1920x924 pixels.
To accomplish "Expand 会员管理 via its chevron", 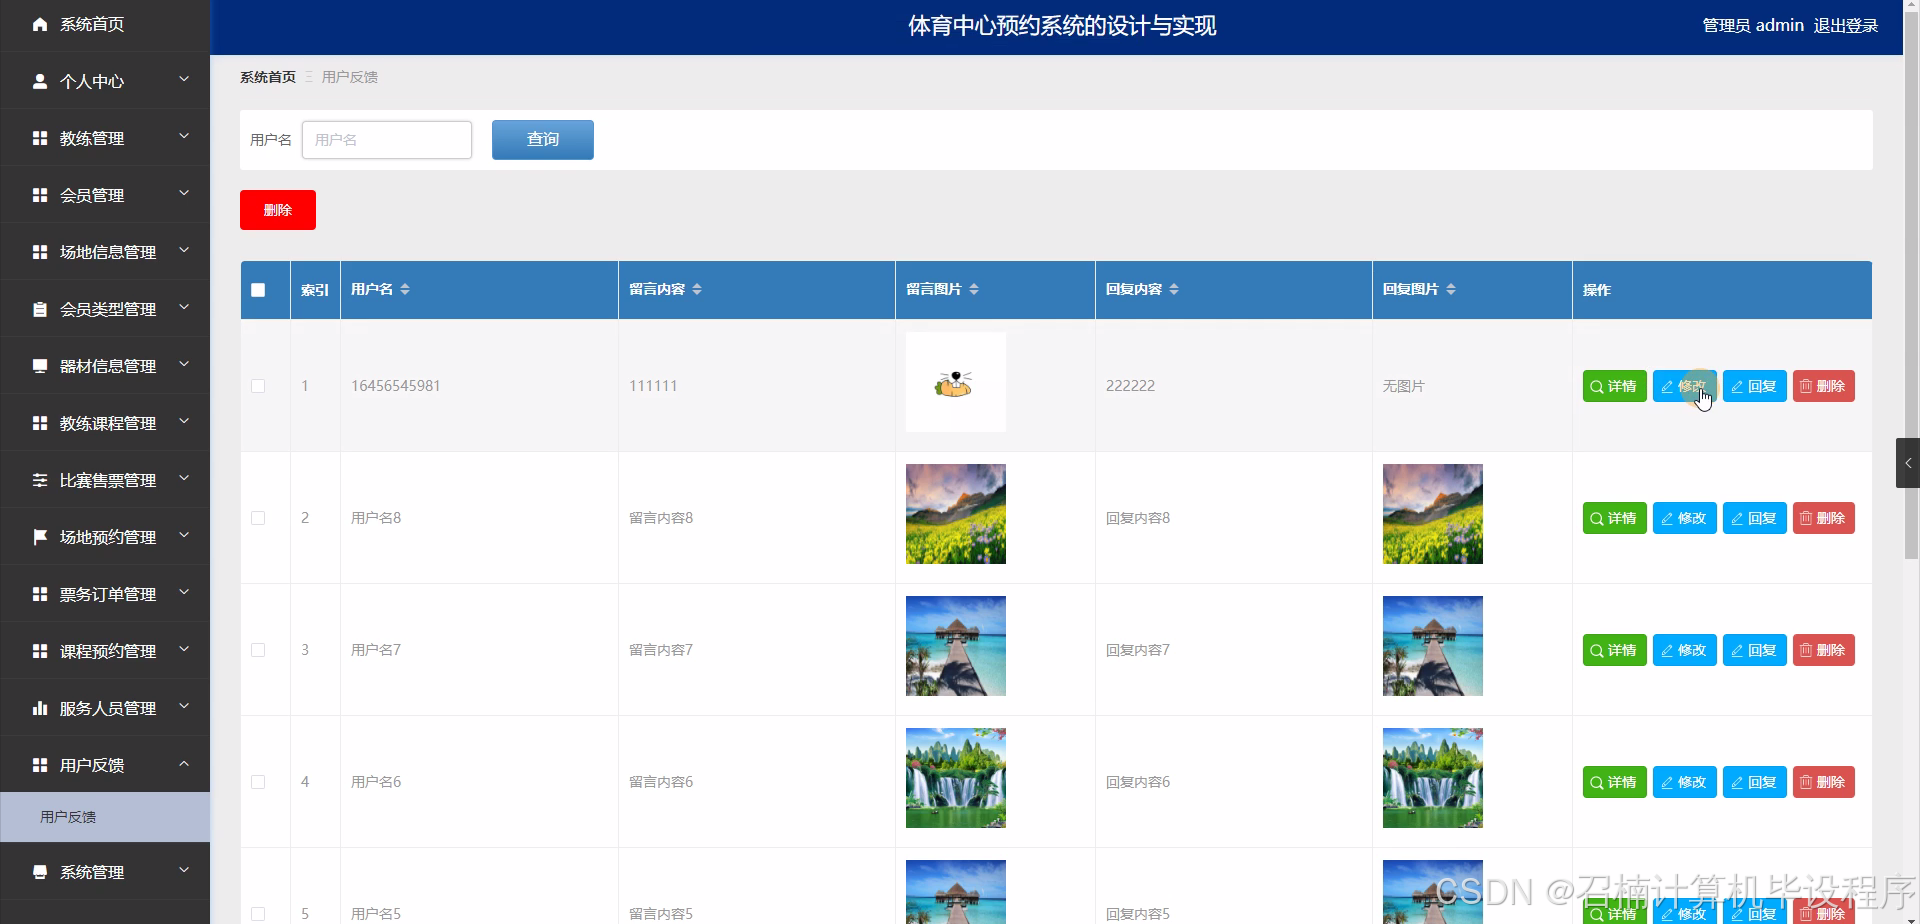I will point(184,193).
